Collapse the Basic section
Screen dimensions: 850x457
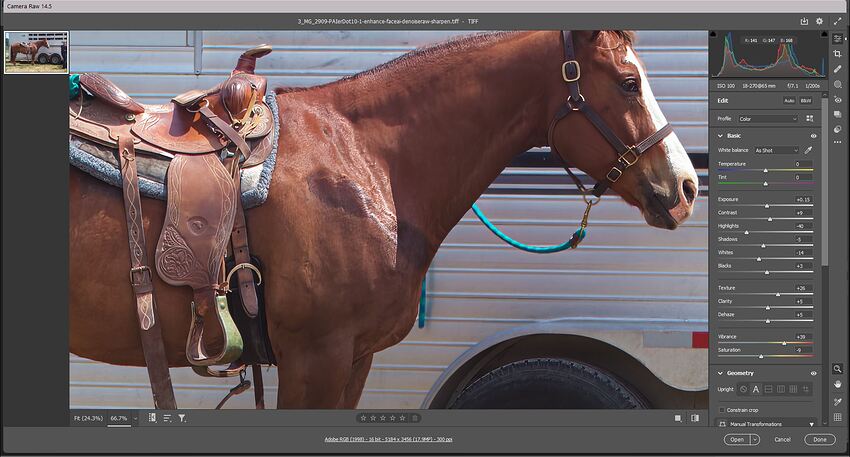point(721,135)
